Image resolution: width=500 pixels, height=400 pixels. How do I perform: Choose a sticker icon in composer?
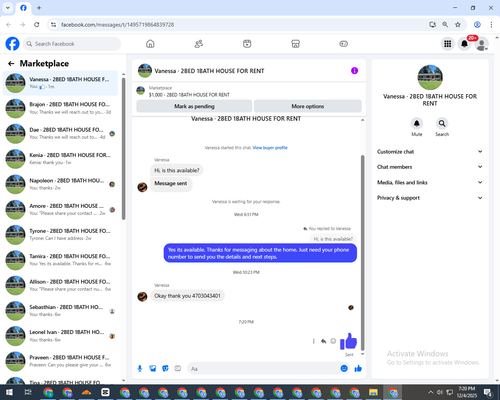point(165,368)
